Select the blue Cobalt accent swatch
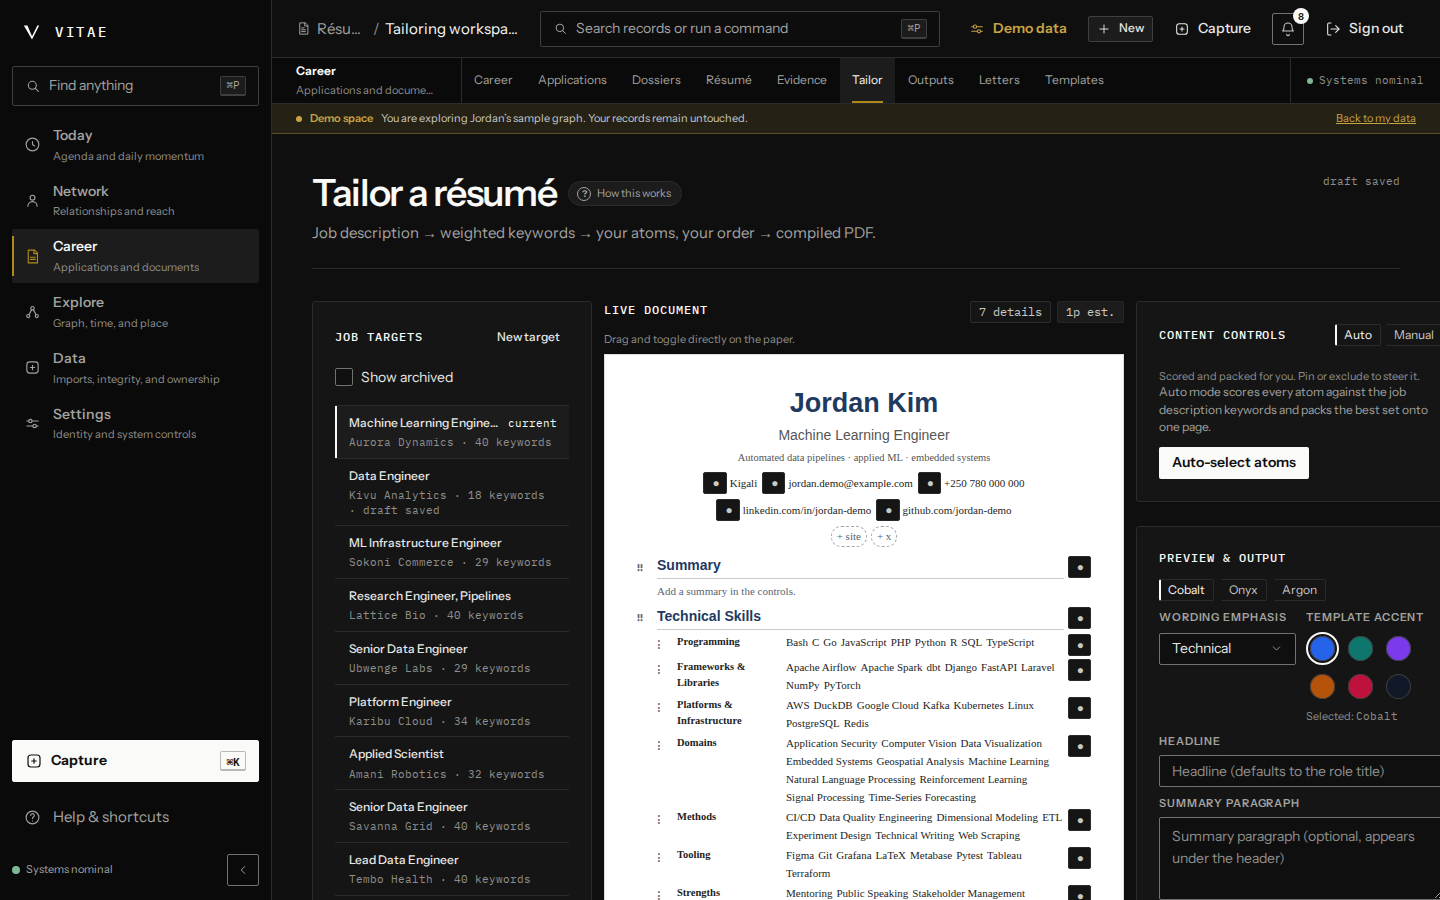Viewport: 1440px width, 900px height. pos(1322,649)
